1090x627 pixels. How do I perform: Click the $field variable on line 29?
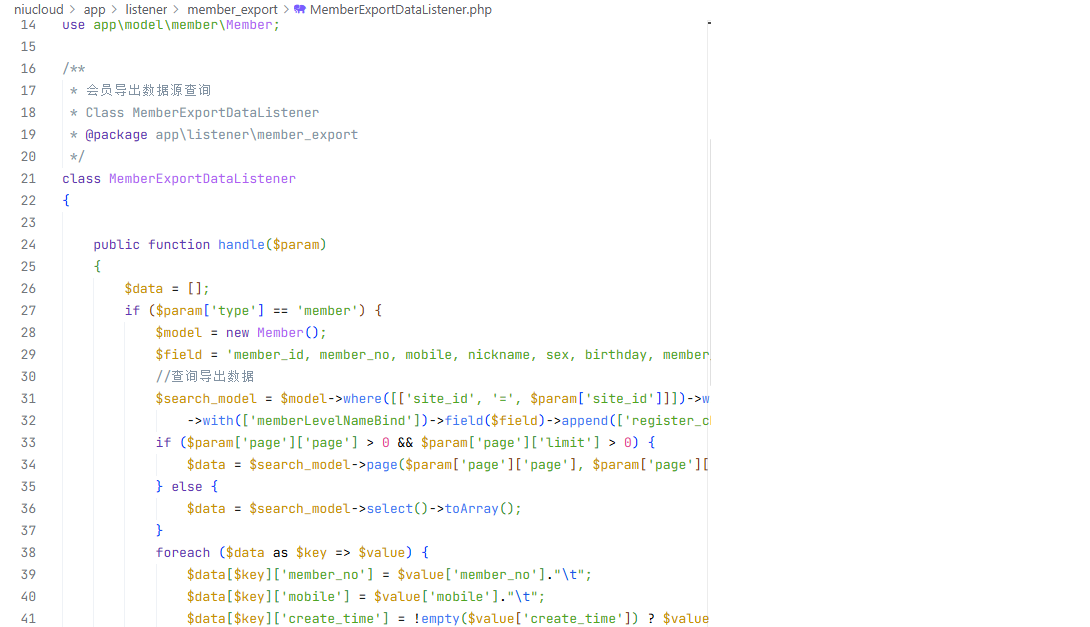[179, 355]
